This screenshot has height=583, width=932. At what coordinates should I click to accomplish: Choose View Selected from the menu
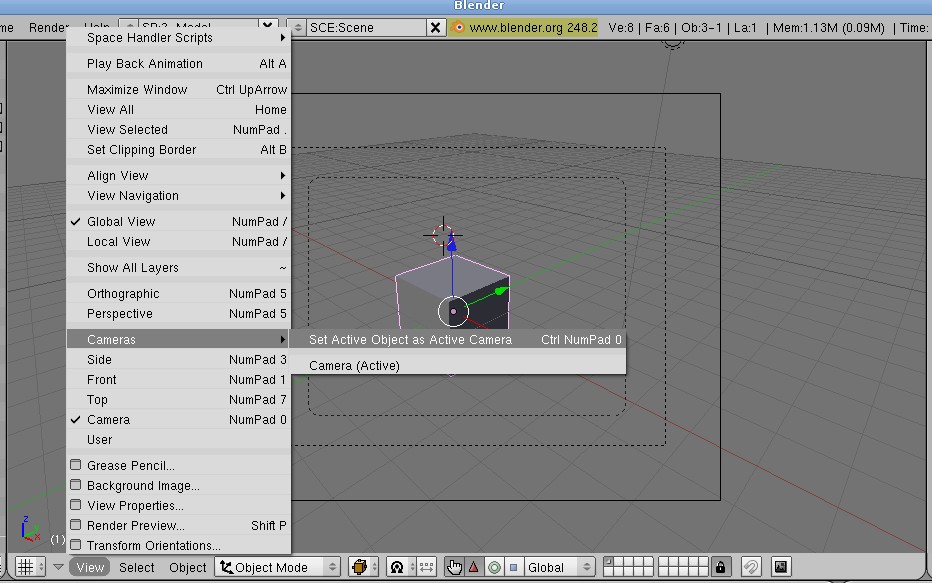(178, 130)
